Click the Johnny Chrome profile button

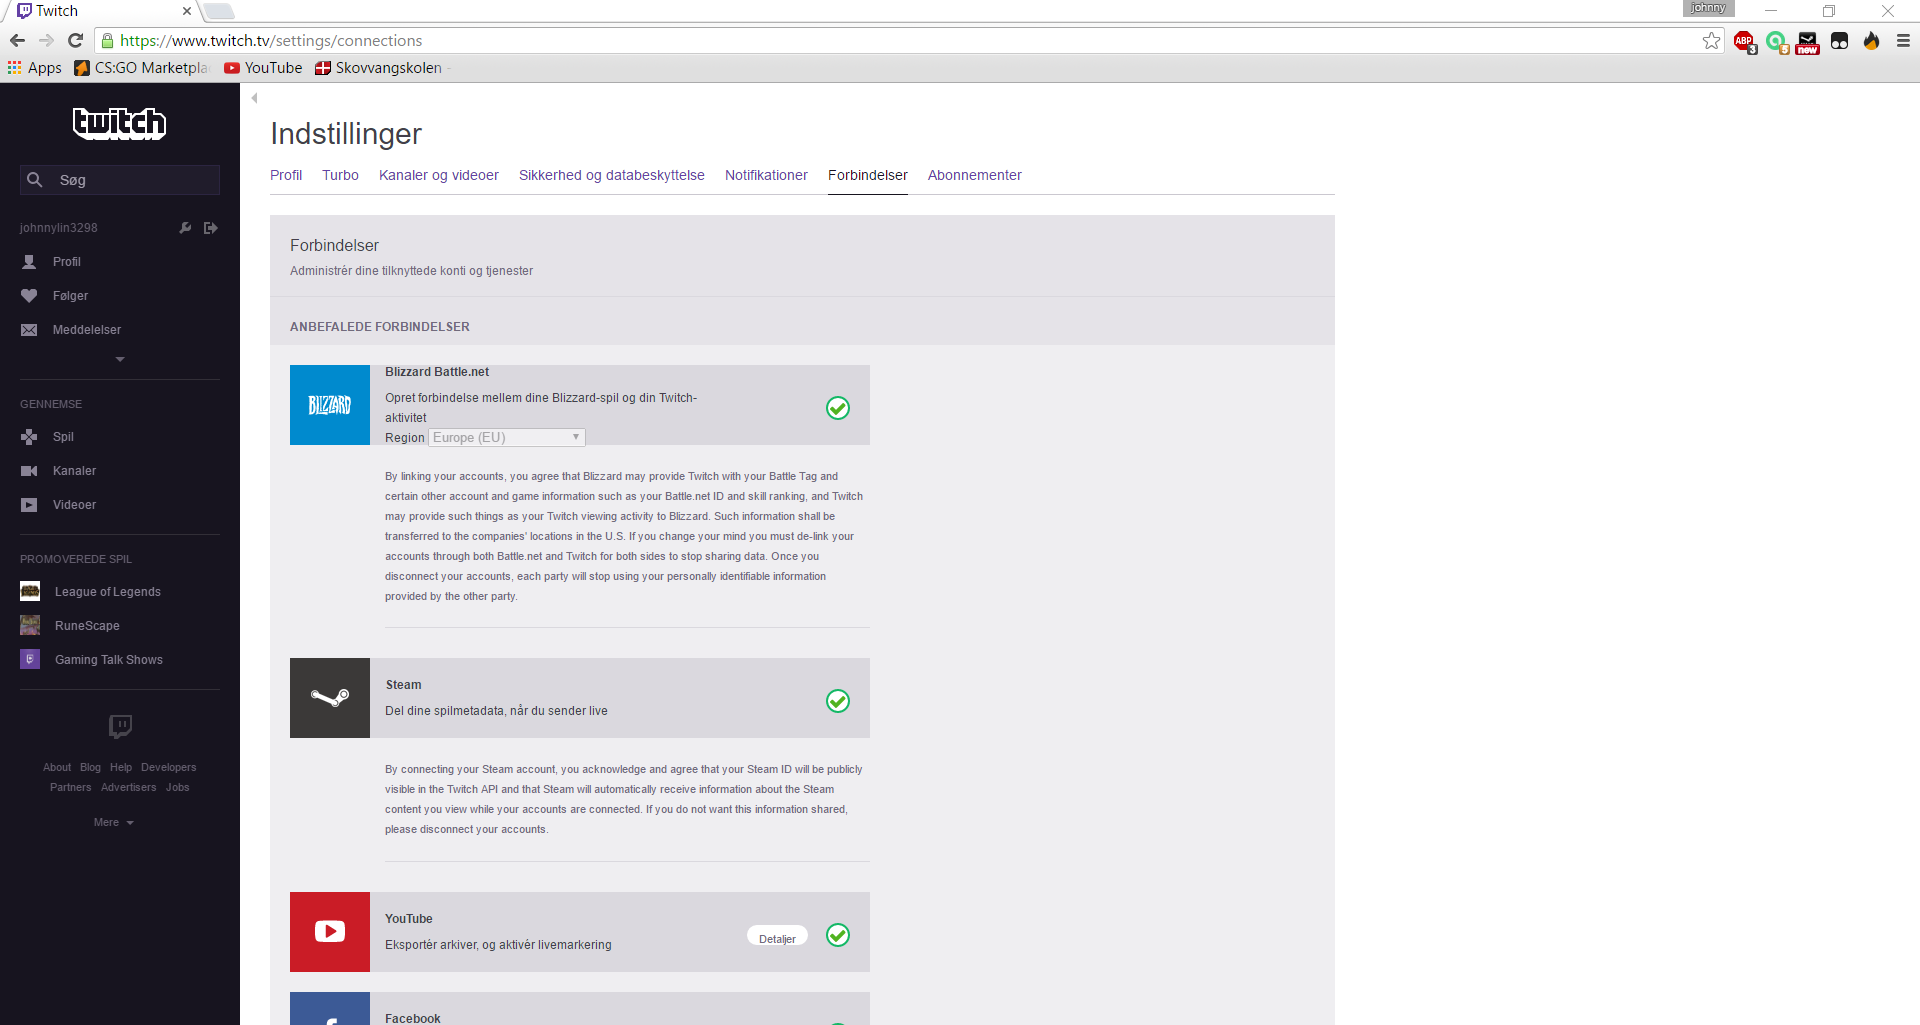1708,8
